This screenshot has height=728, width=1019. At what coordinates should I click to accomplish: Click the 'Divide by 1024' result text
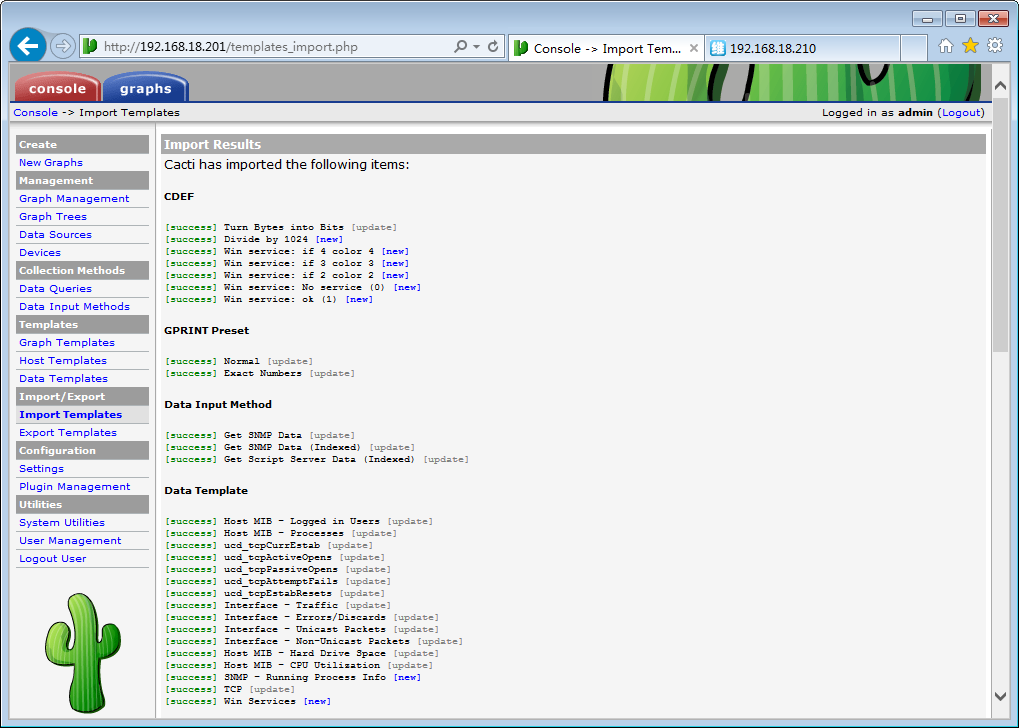coord(266,239)
